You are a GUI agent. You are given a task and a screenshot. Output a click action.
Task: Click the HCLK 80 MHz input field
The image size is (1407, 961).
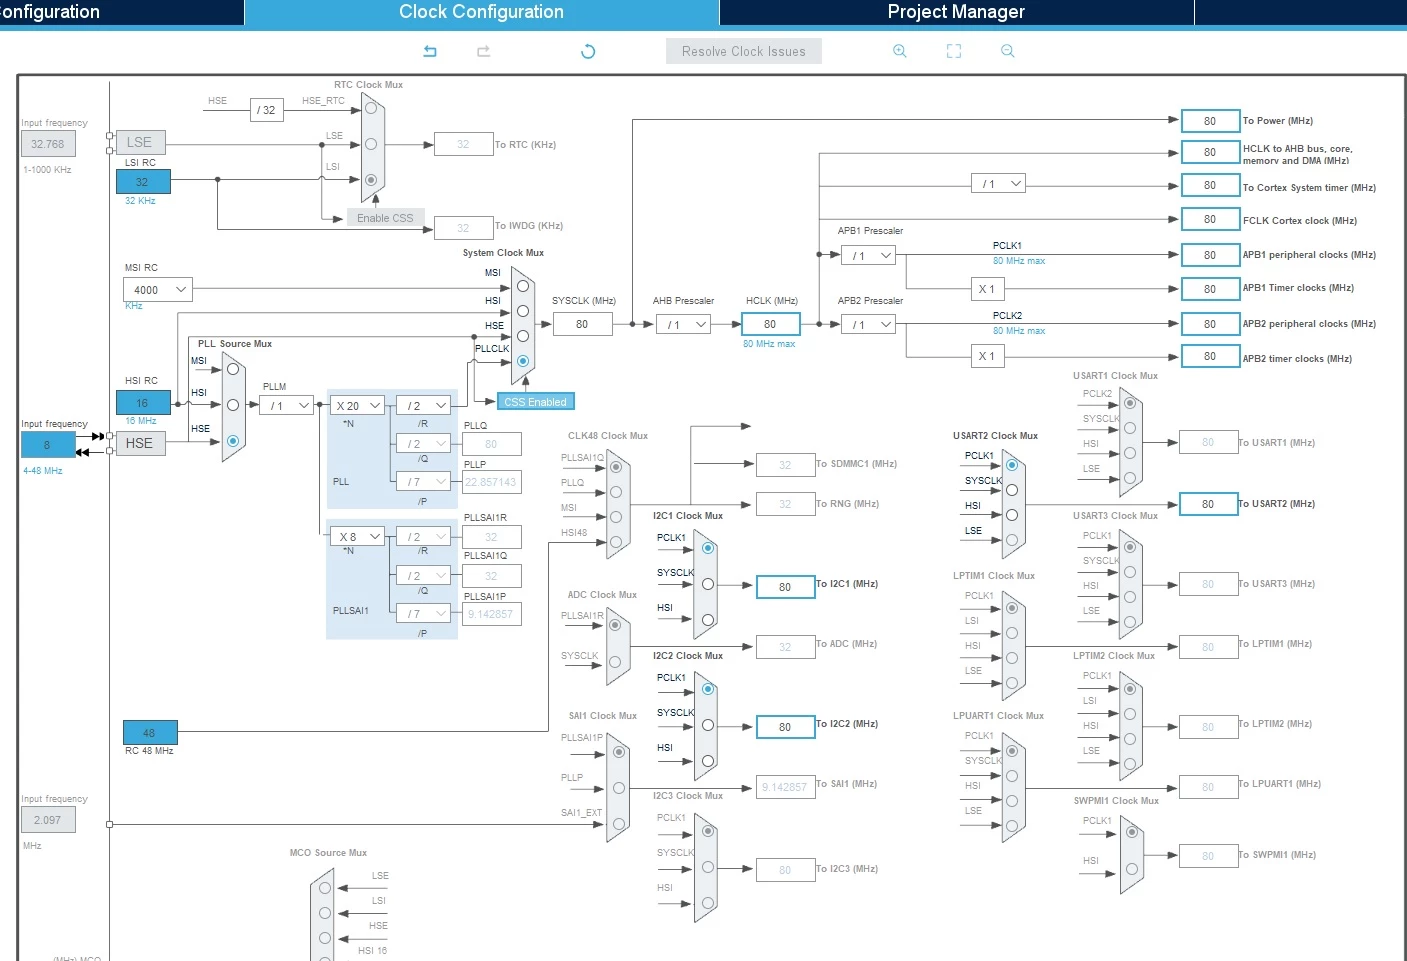(770, 324)
